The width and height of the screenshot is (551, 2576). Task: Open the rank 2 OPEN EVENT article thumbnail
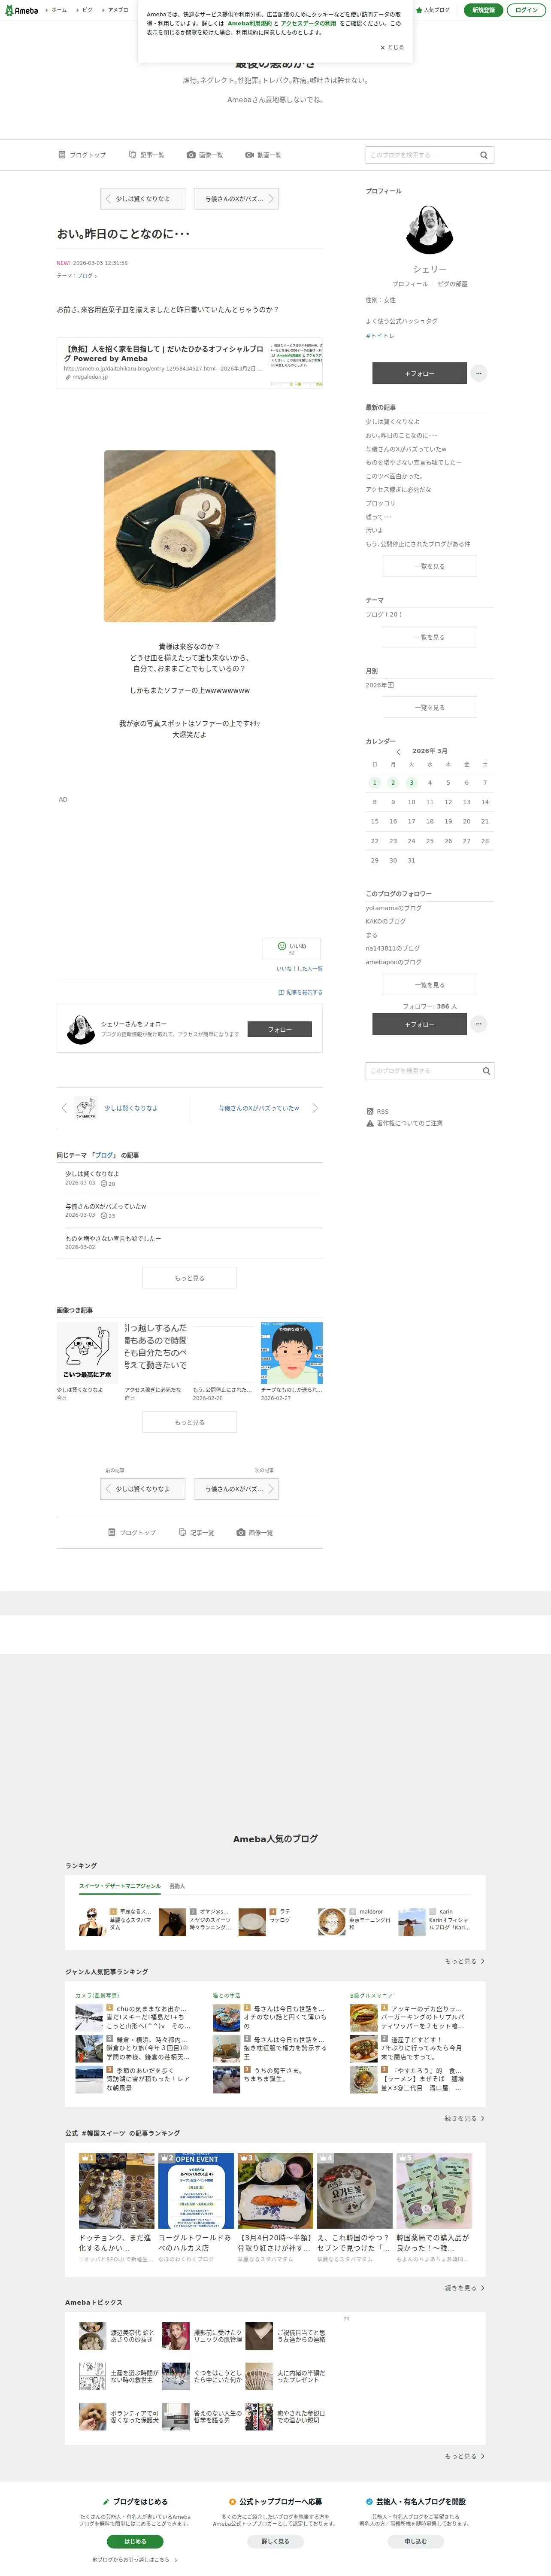point(196,2190)
